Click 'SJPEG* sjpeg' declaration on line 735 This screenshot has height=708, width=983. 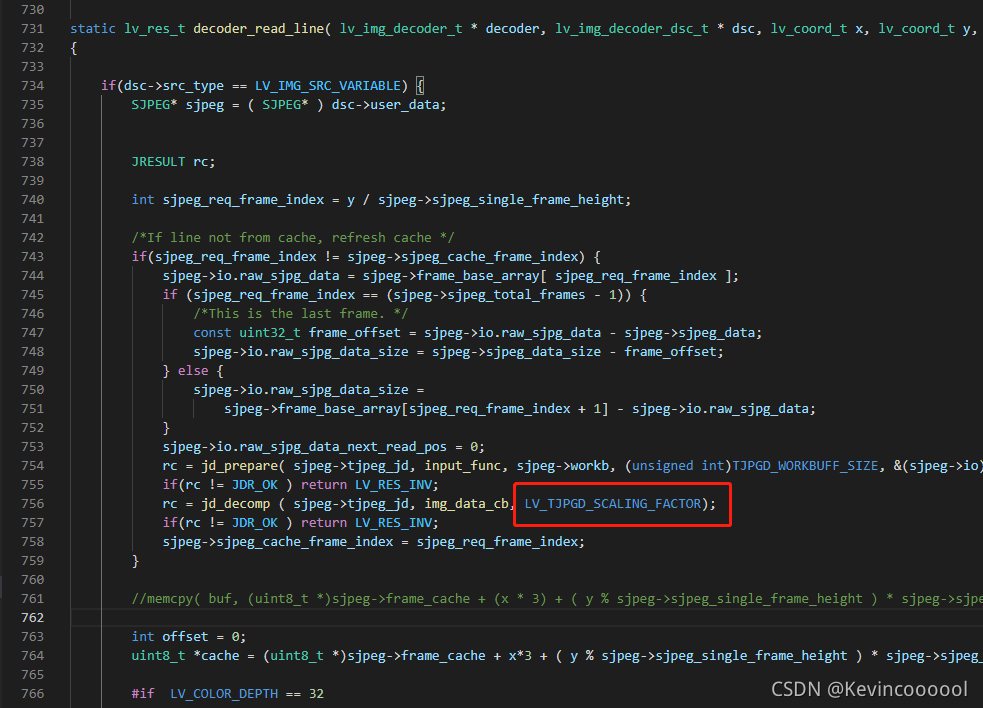click(x=177, y=105)
